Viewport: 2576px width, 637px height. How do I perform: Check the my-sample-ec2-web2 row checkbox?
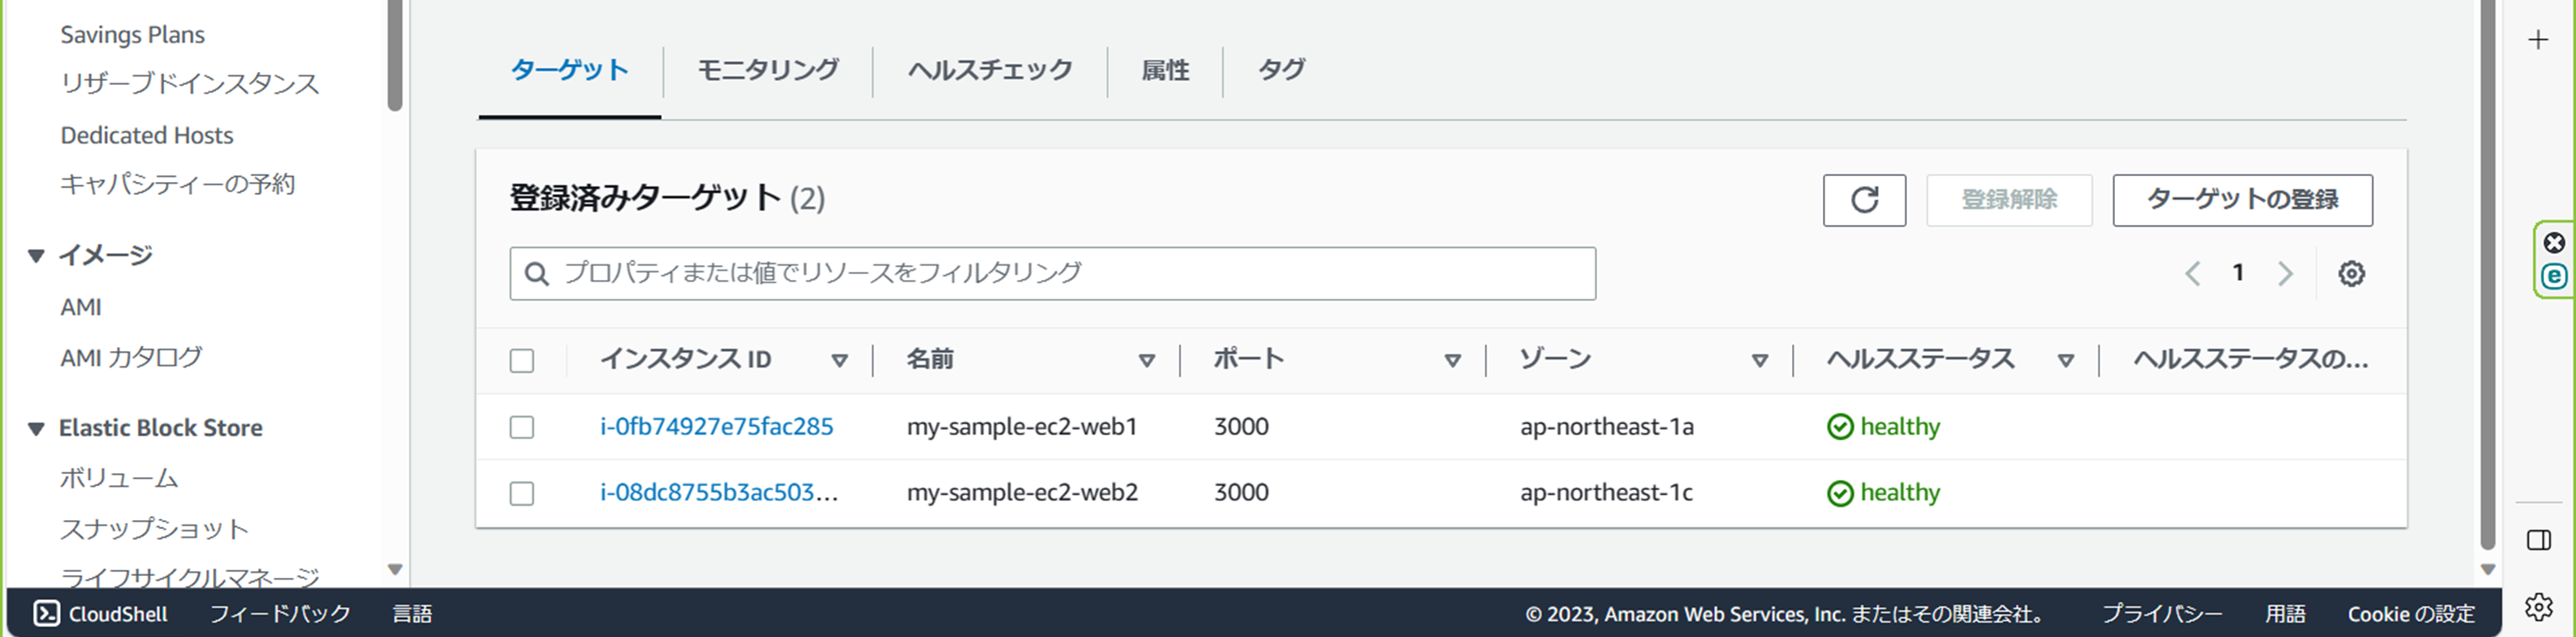coord(522,493)
